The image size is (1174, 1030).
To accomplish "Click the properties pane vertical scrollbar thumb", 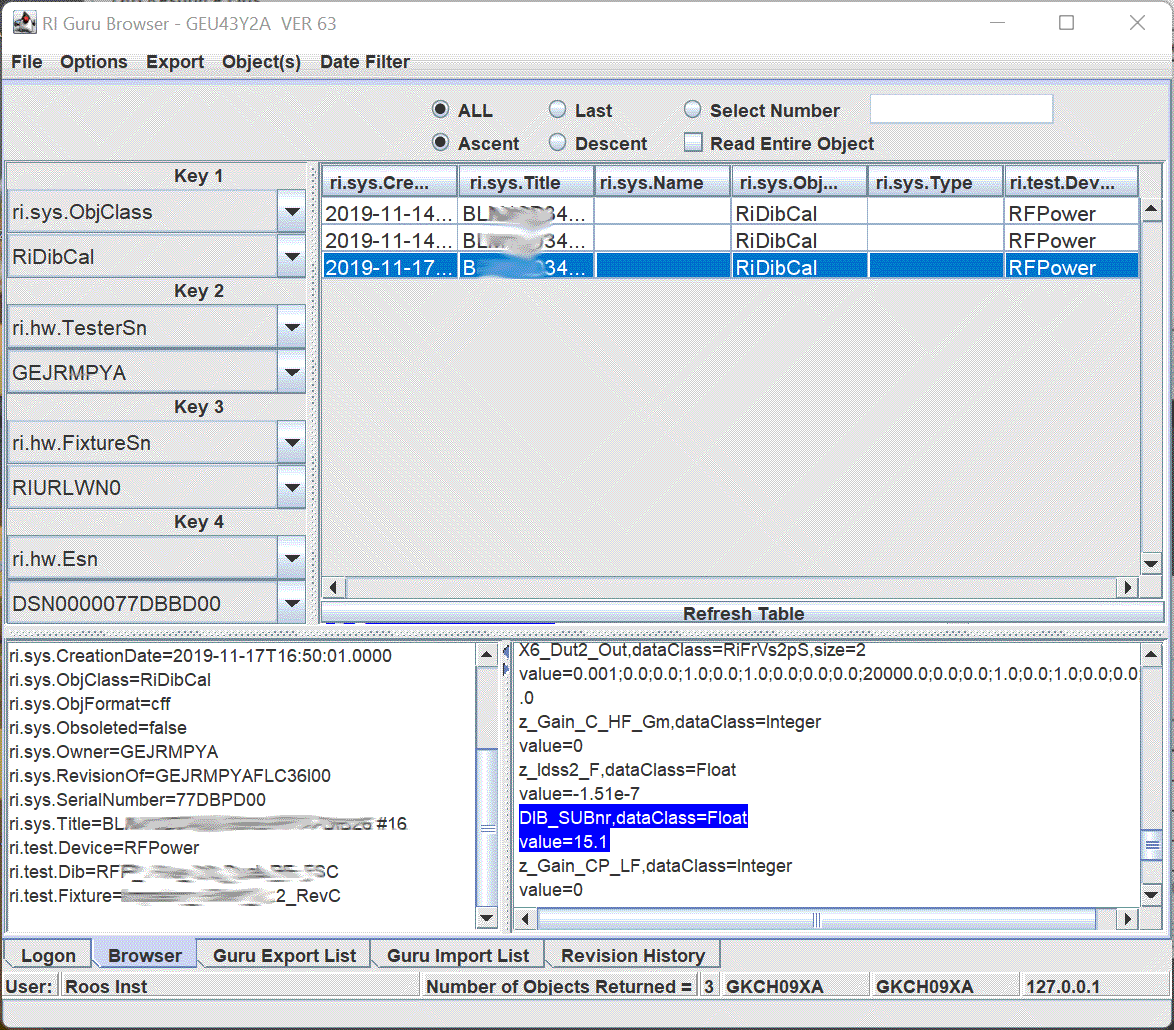I will pyautogui.click(x=487, y=828).
